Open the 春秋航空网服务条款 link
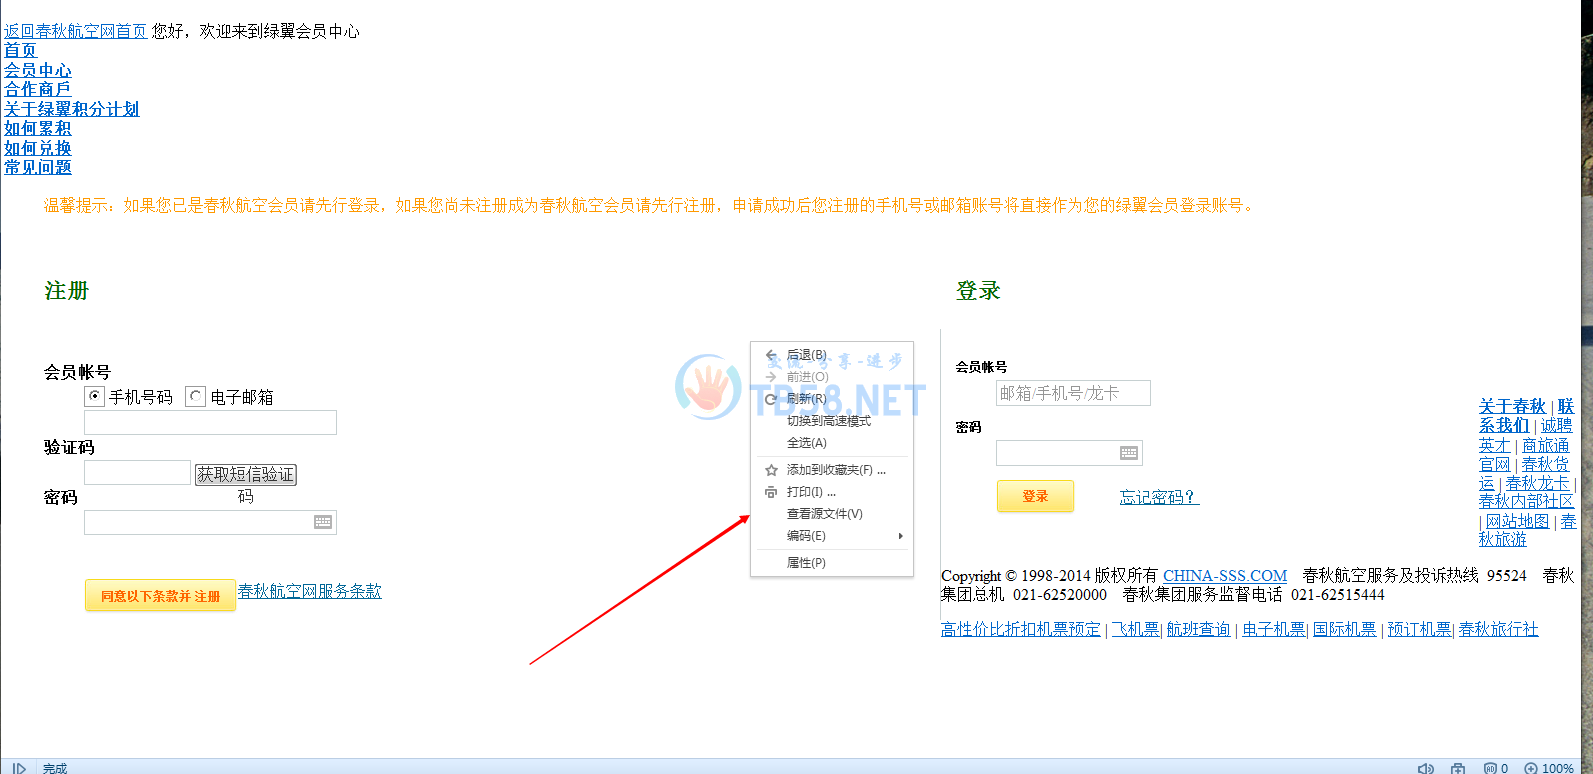1593x774 pixels. click(x=310, y=591)
